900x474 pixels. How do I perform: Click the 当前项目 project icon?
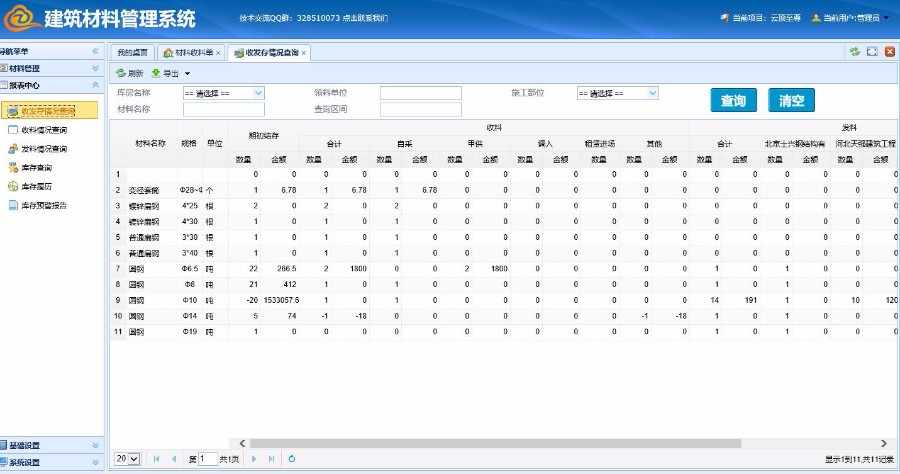click(x=725, y=18)
